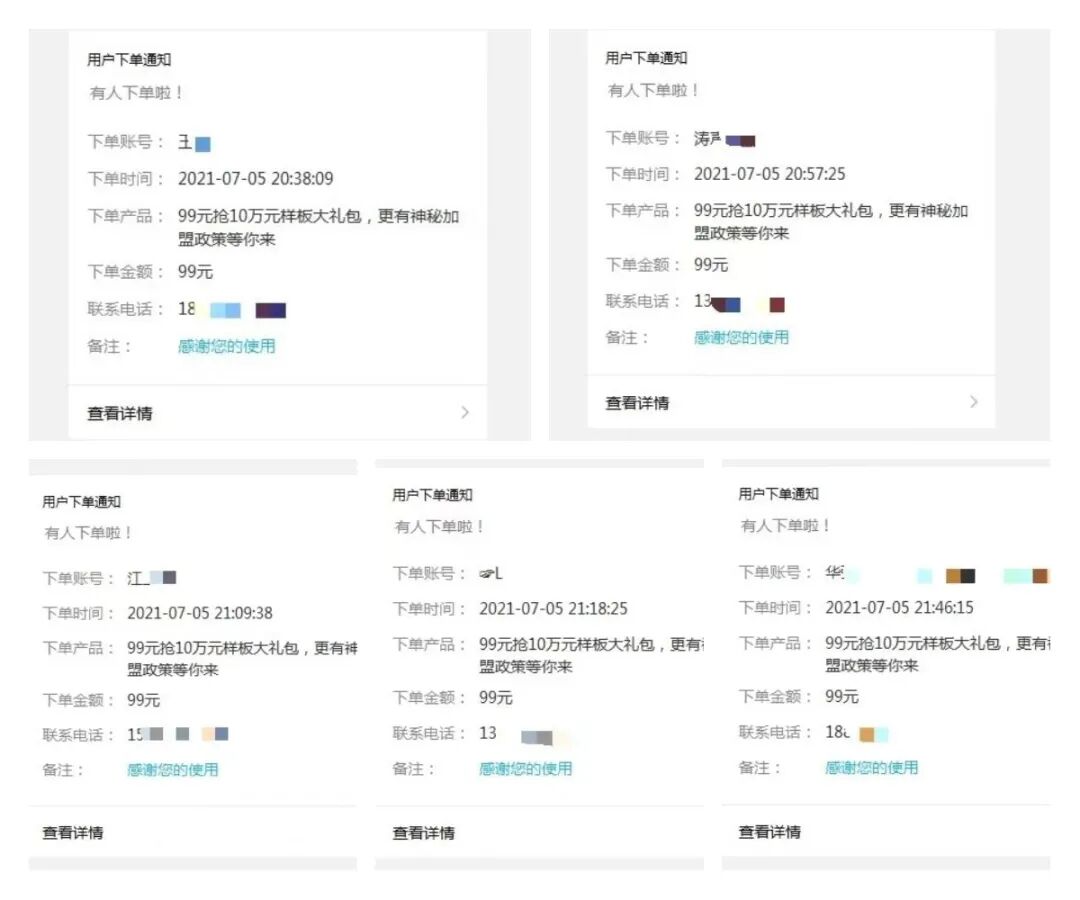Click 有人下单啦！ on the 21:18:25 card
The width and height of the screenshot is (1080, 900).
(x=439, y=527)
